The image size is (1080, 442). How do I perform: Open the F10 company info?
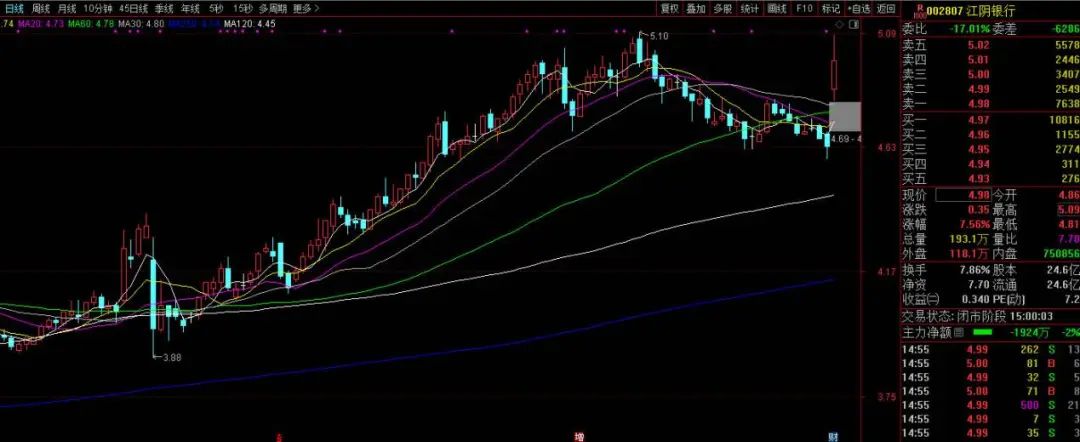tap(804, 9)
